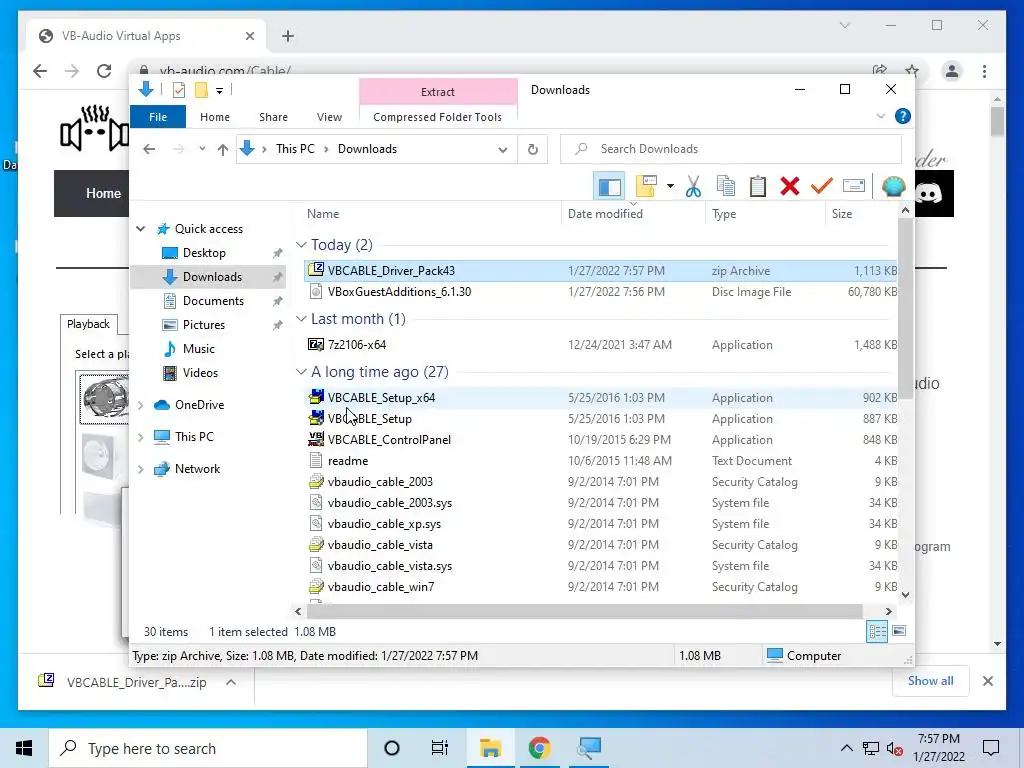Open Chrome's profile avatar icon
1024x768 pixels.
pos(952,71)
